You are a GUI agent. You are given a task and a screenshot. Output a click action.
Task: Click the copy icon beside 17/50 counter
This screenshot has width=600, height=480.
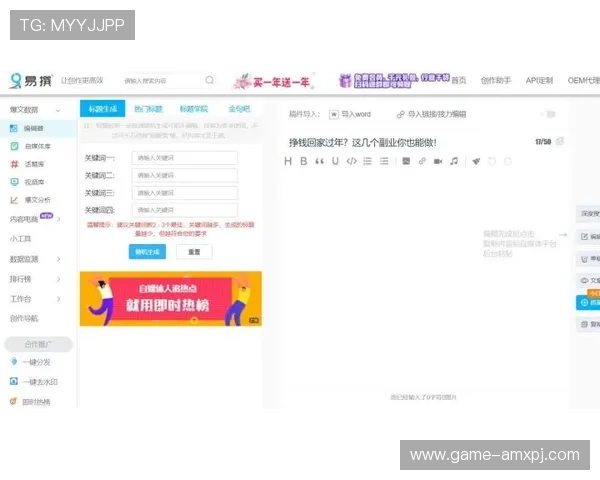point(559,141)
